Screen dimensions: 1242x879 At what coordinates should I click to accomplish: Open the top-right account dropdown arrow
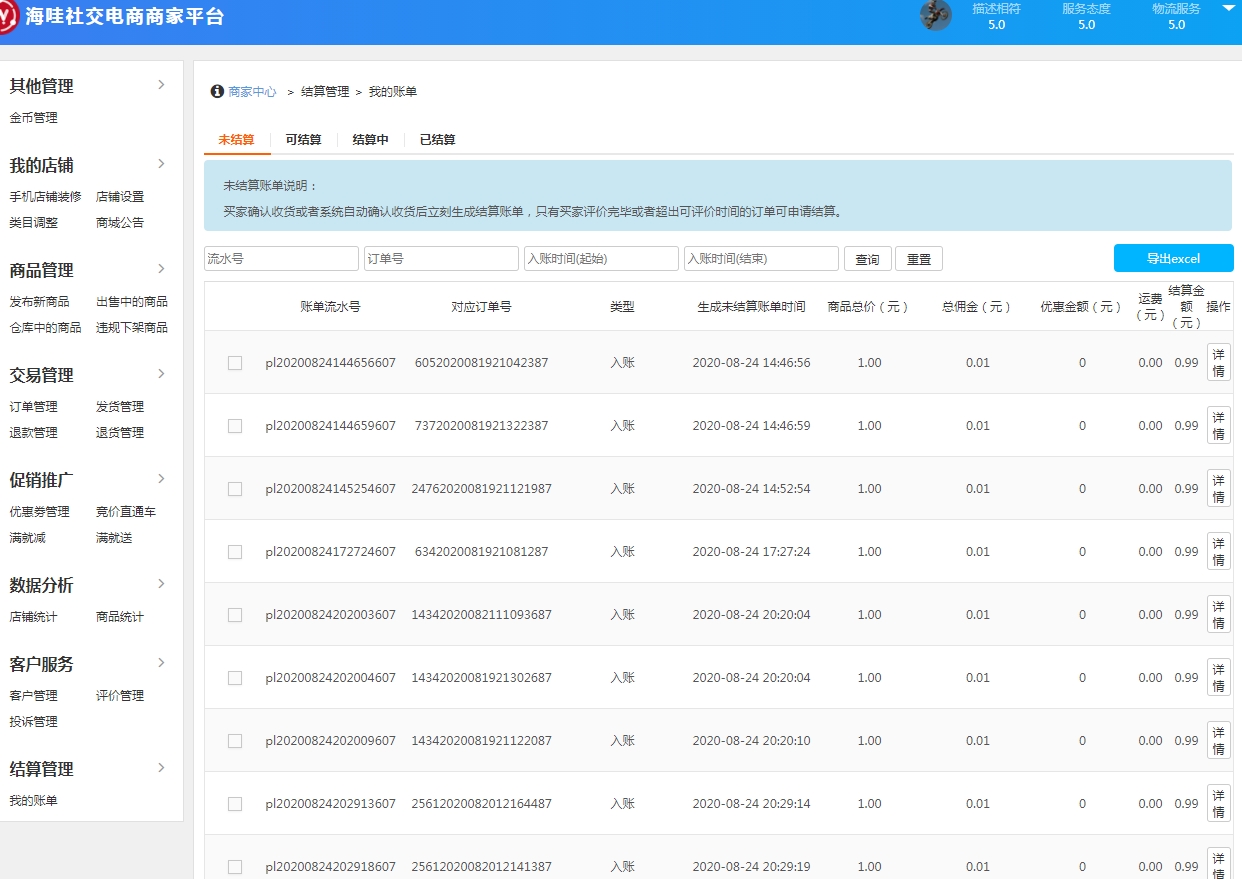[1229, 8]
